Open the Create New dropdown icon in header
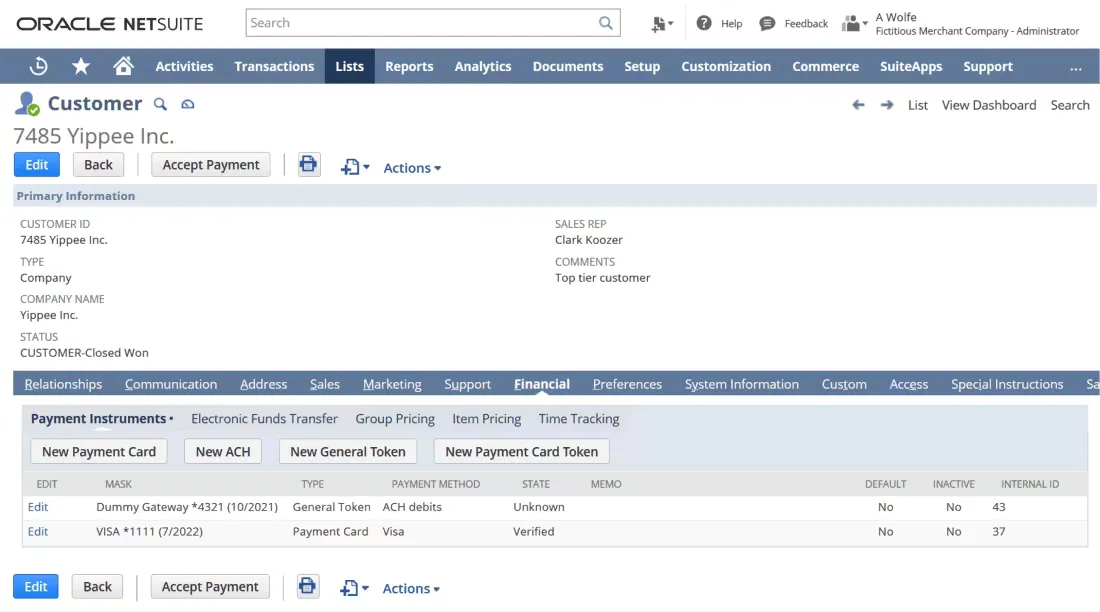This screenshot has width=1100, height=612. (x=662, y=24)
